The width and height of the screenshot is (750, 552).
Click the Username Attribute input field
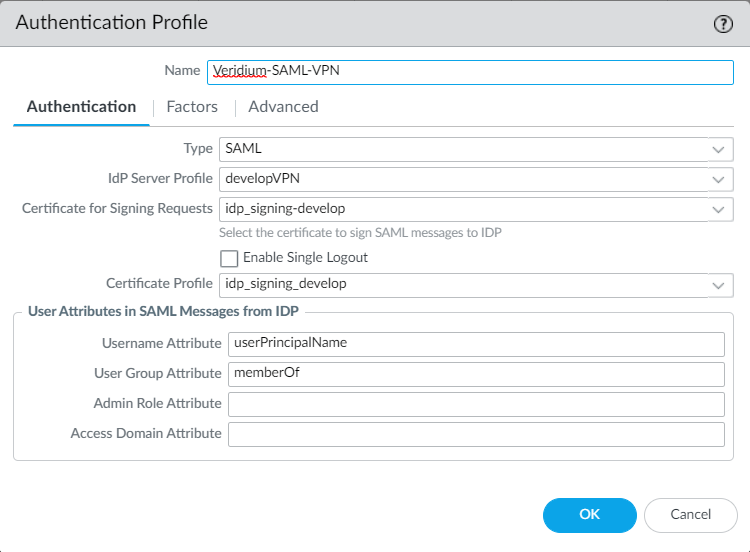[x=476, y=344]
